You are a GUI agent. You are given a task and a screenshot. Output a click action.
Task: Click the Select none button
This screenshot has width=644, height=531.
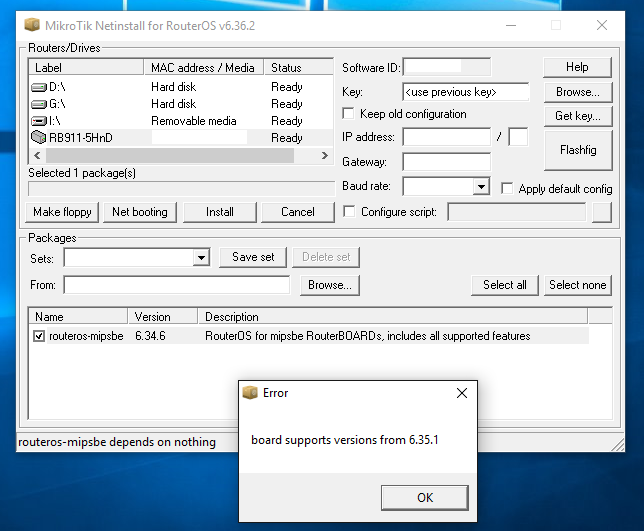click(577, 285)
